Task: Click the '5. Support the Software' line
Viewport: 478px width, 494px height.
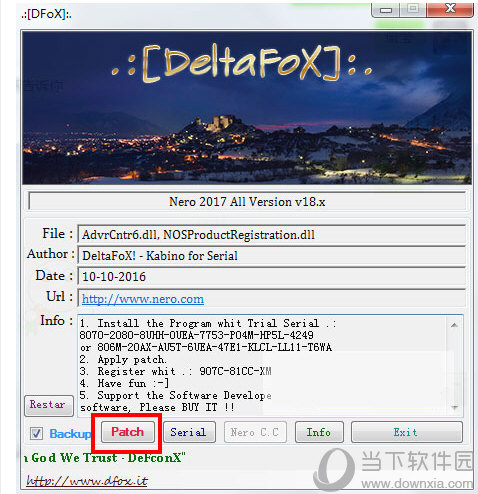Action: (175, 395)
